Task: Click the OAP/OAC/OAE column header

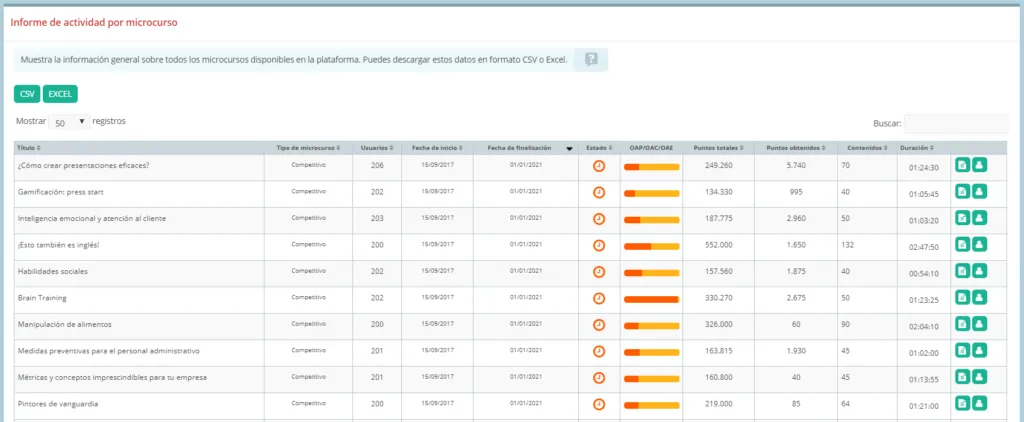Action: [651, 148]
